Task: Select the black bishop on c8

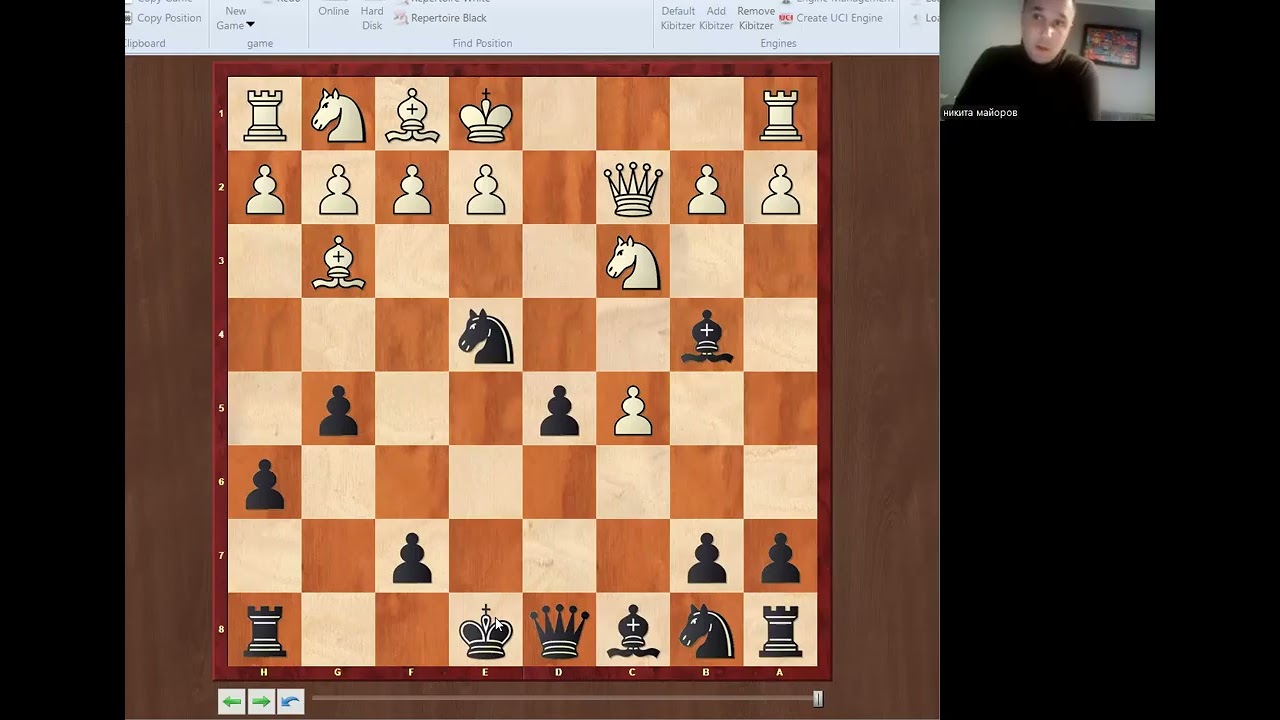Action: click(x=633, y=630)
